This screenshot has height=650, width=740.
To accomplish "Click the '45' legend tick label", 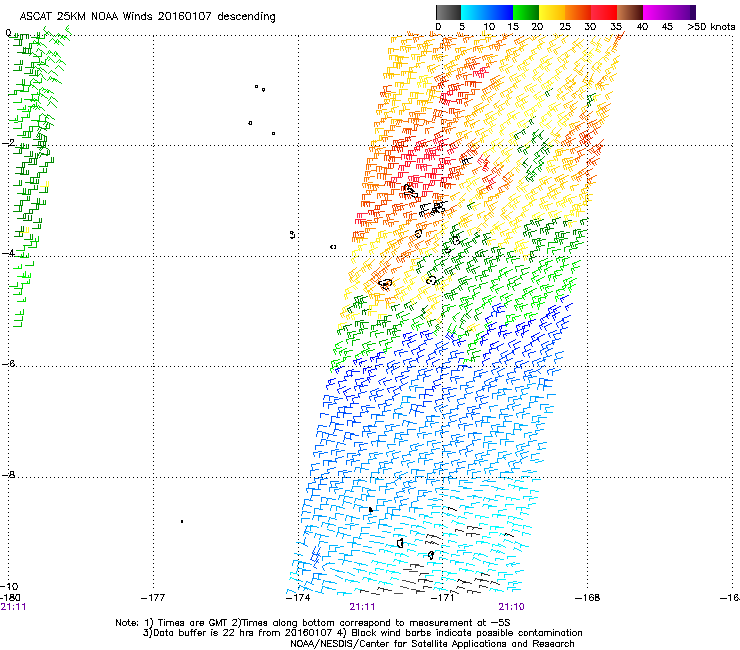I will (x=667, y=27).
